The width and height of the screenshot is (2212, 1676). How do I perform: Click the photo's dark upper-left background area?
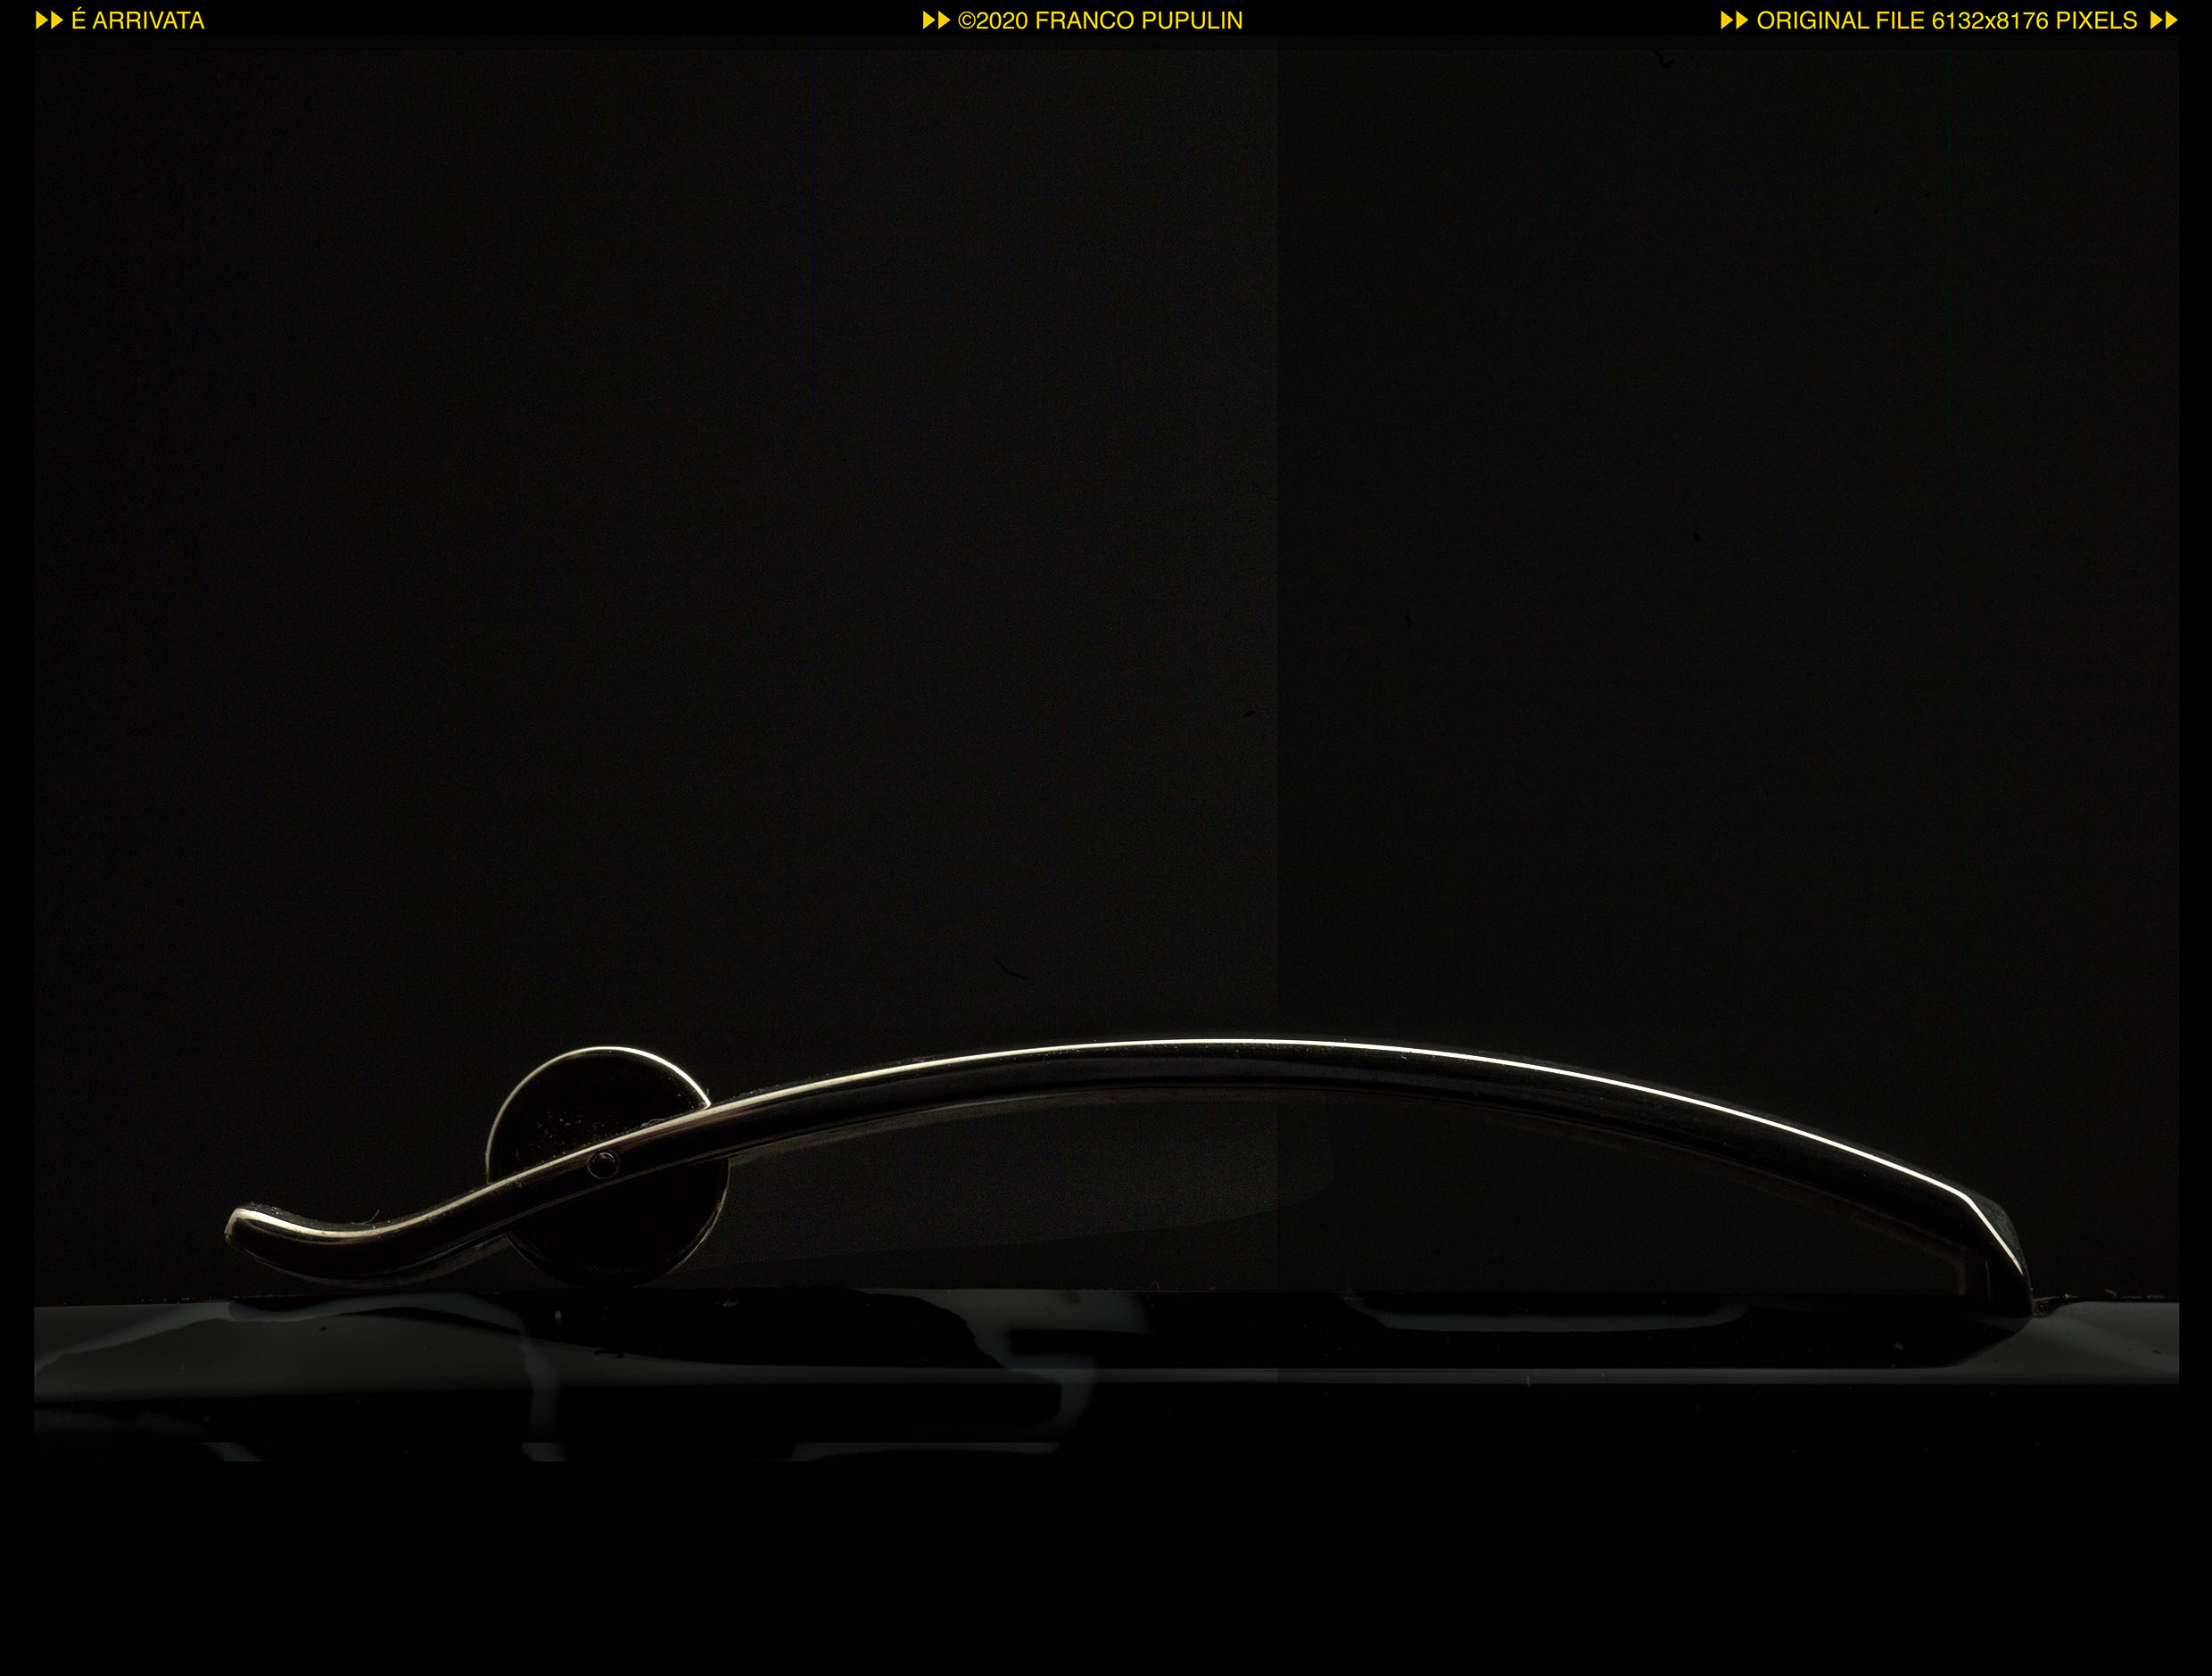click(x=300, y=300)
